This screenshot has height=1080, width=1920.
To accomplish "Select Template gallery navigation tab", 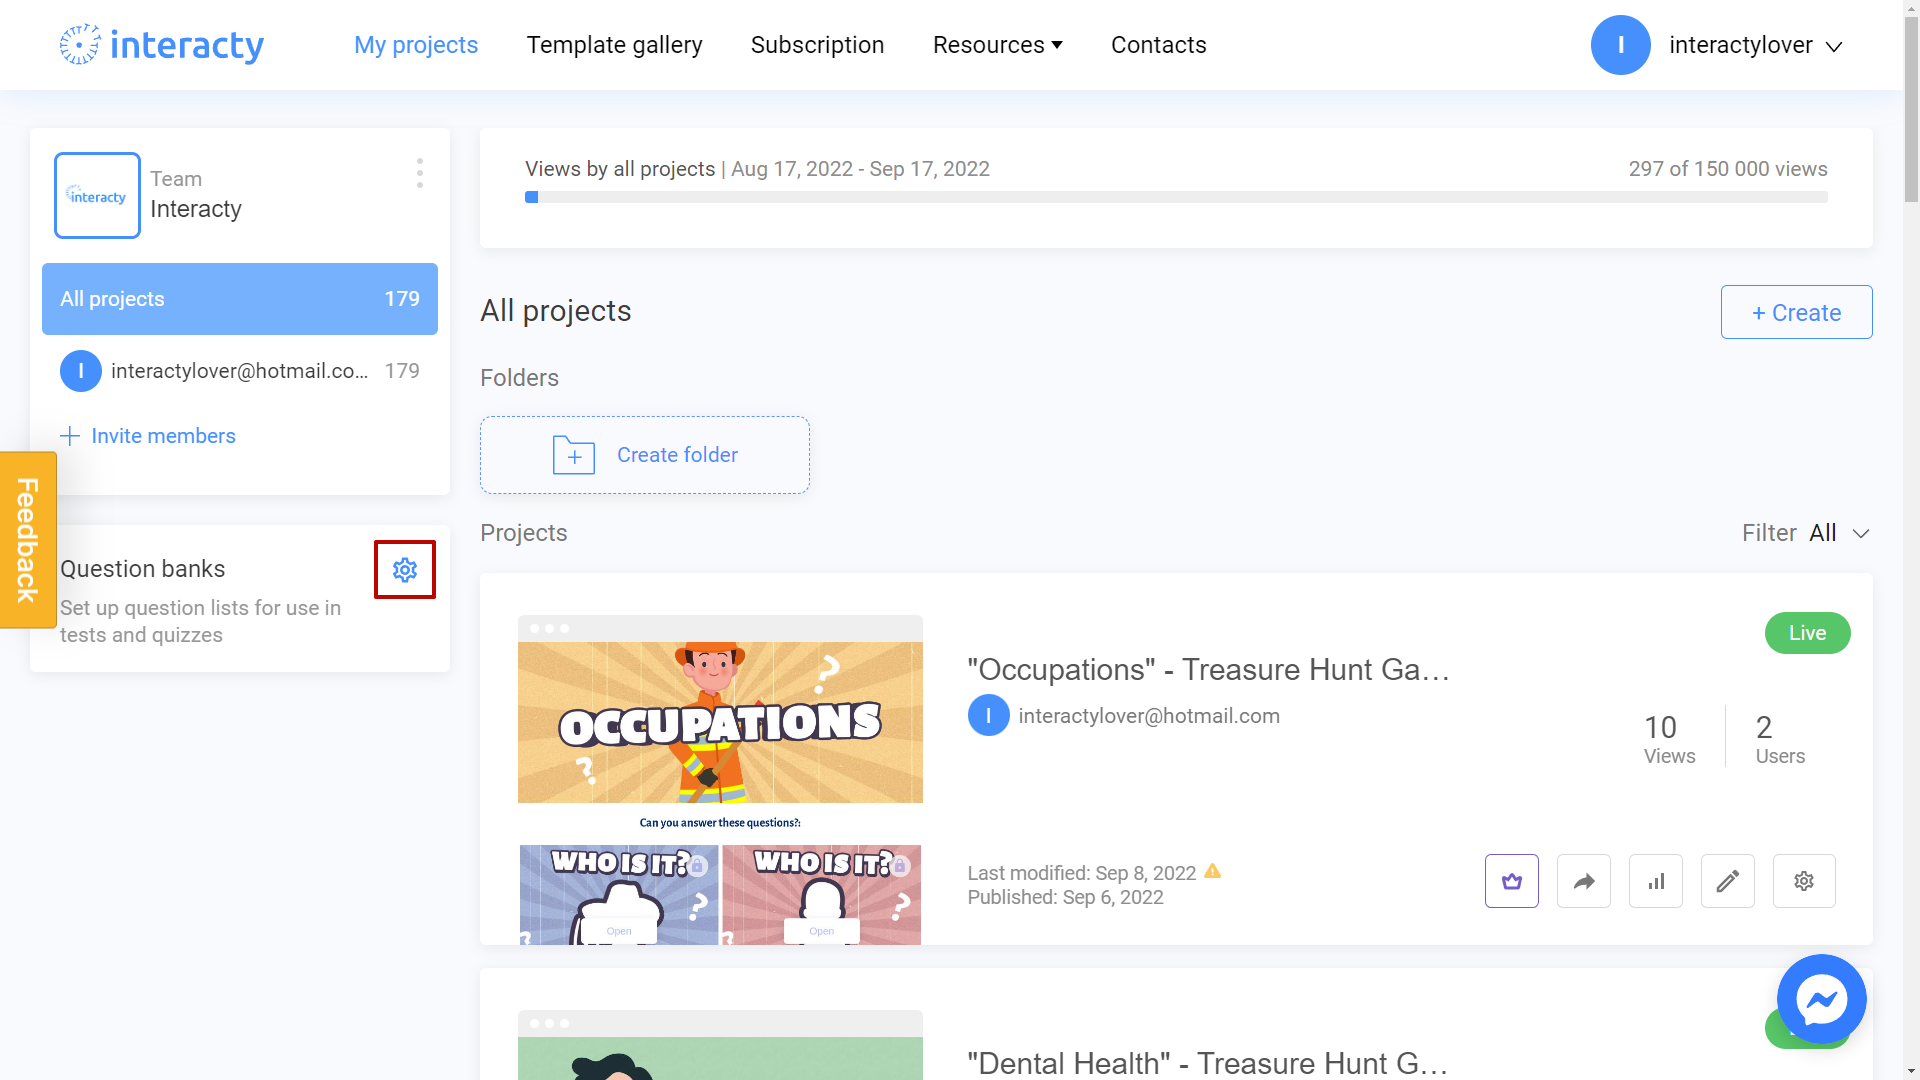I will click(x=615, y=45).
